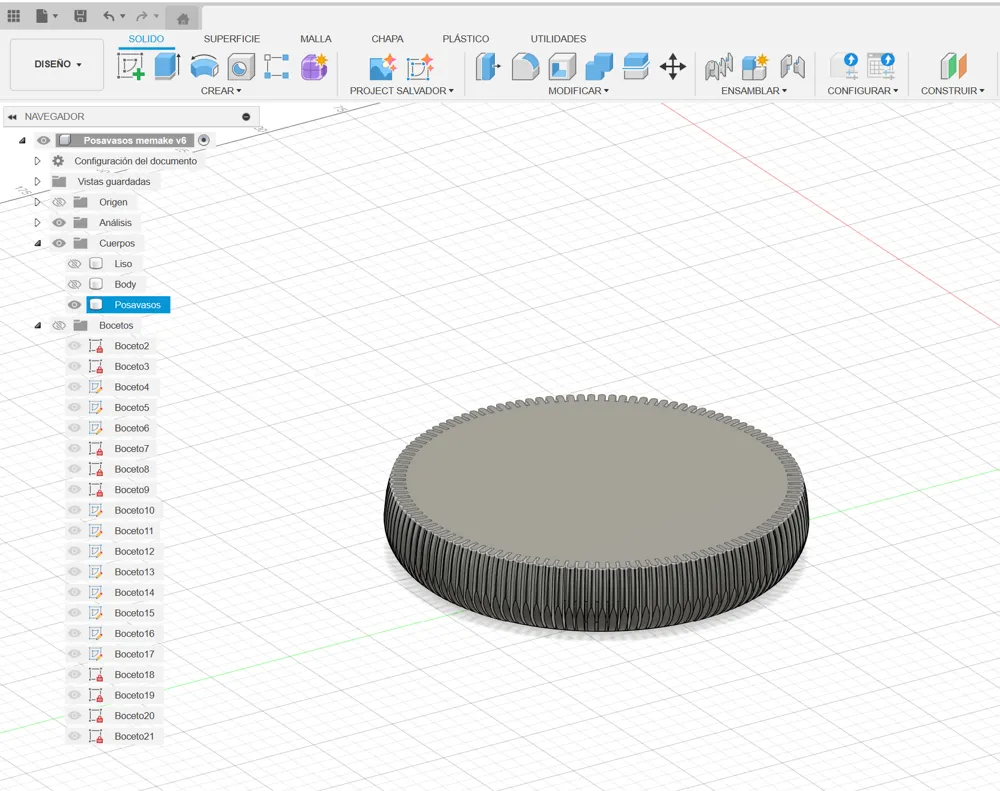This screenshot has width=1000, height=791.
Task: Open the DISEÑO workspace dropdown
Action: (57, 64)
